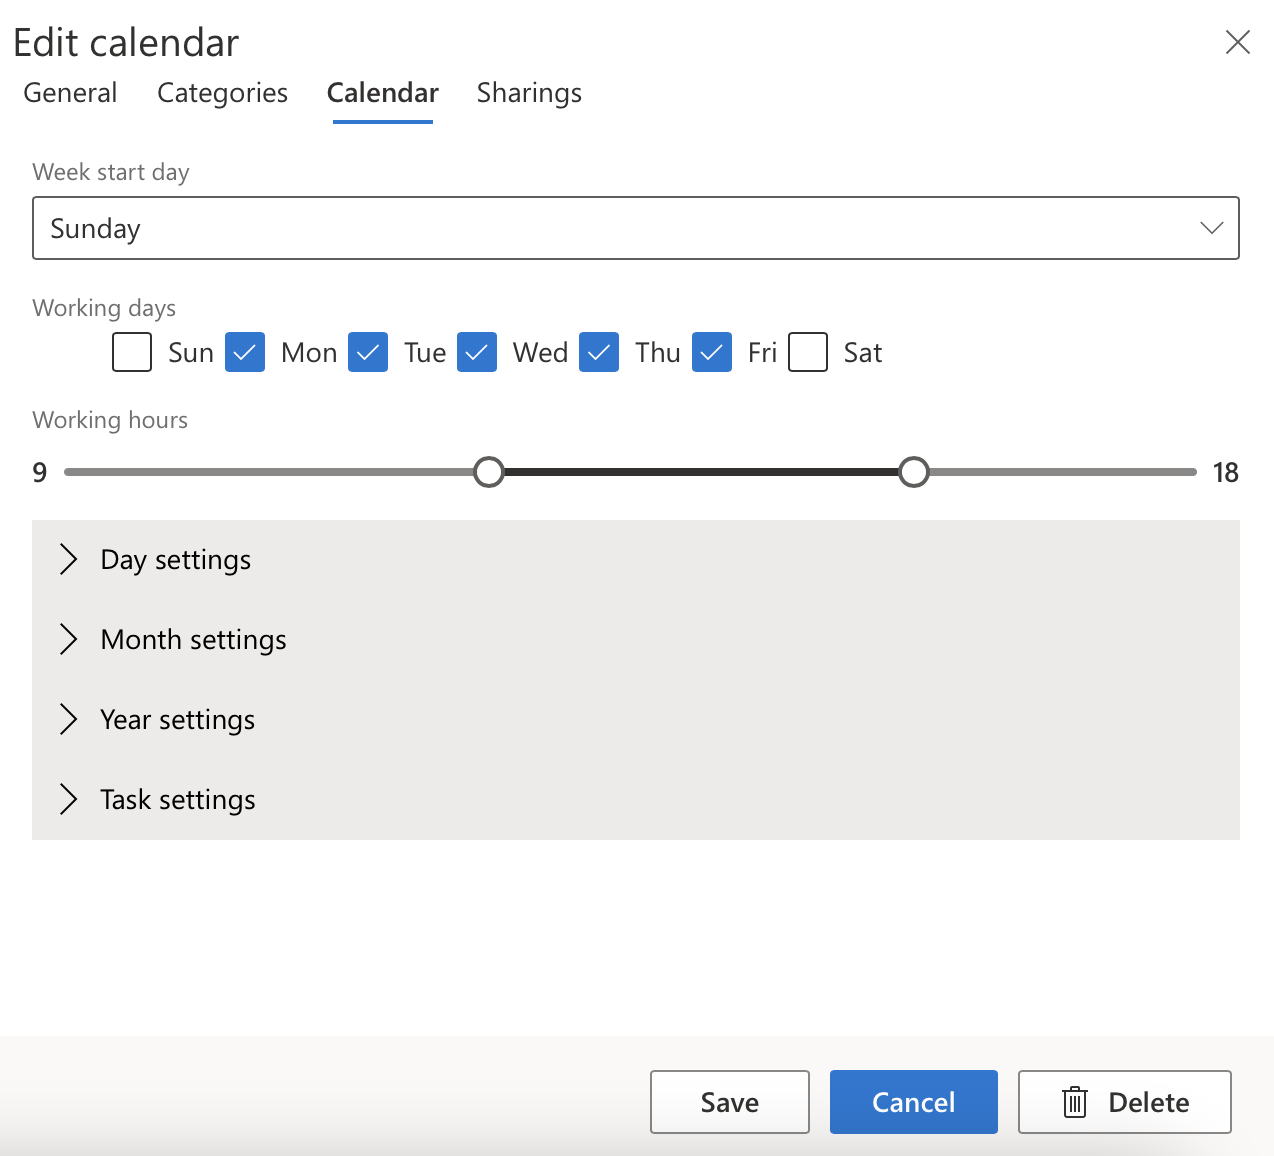Switch to the Sharings tab
Viewport: 1274px width, 1156px height.
click(x=529, y=92)
